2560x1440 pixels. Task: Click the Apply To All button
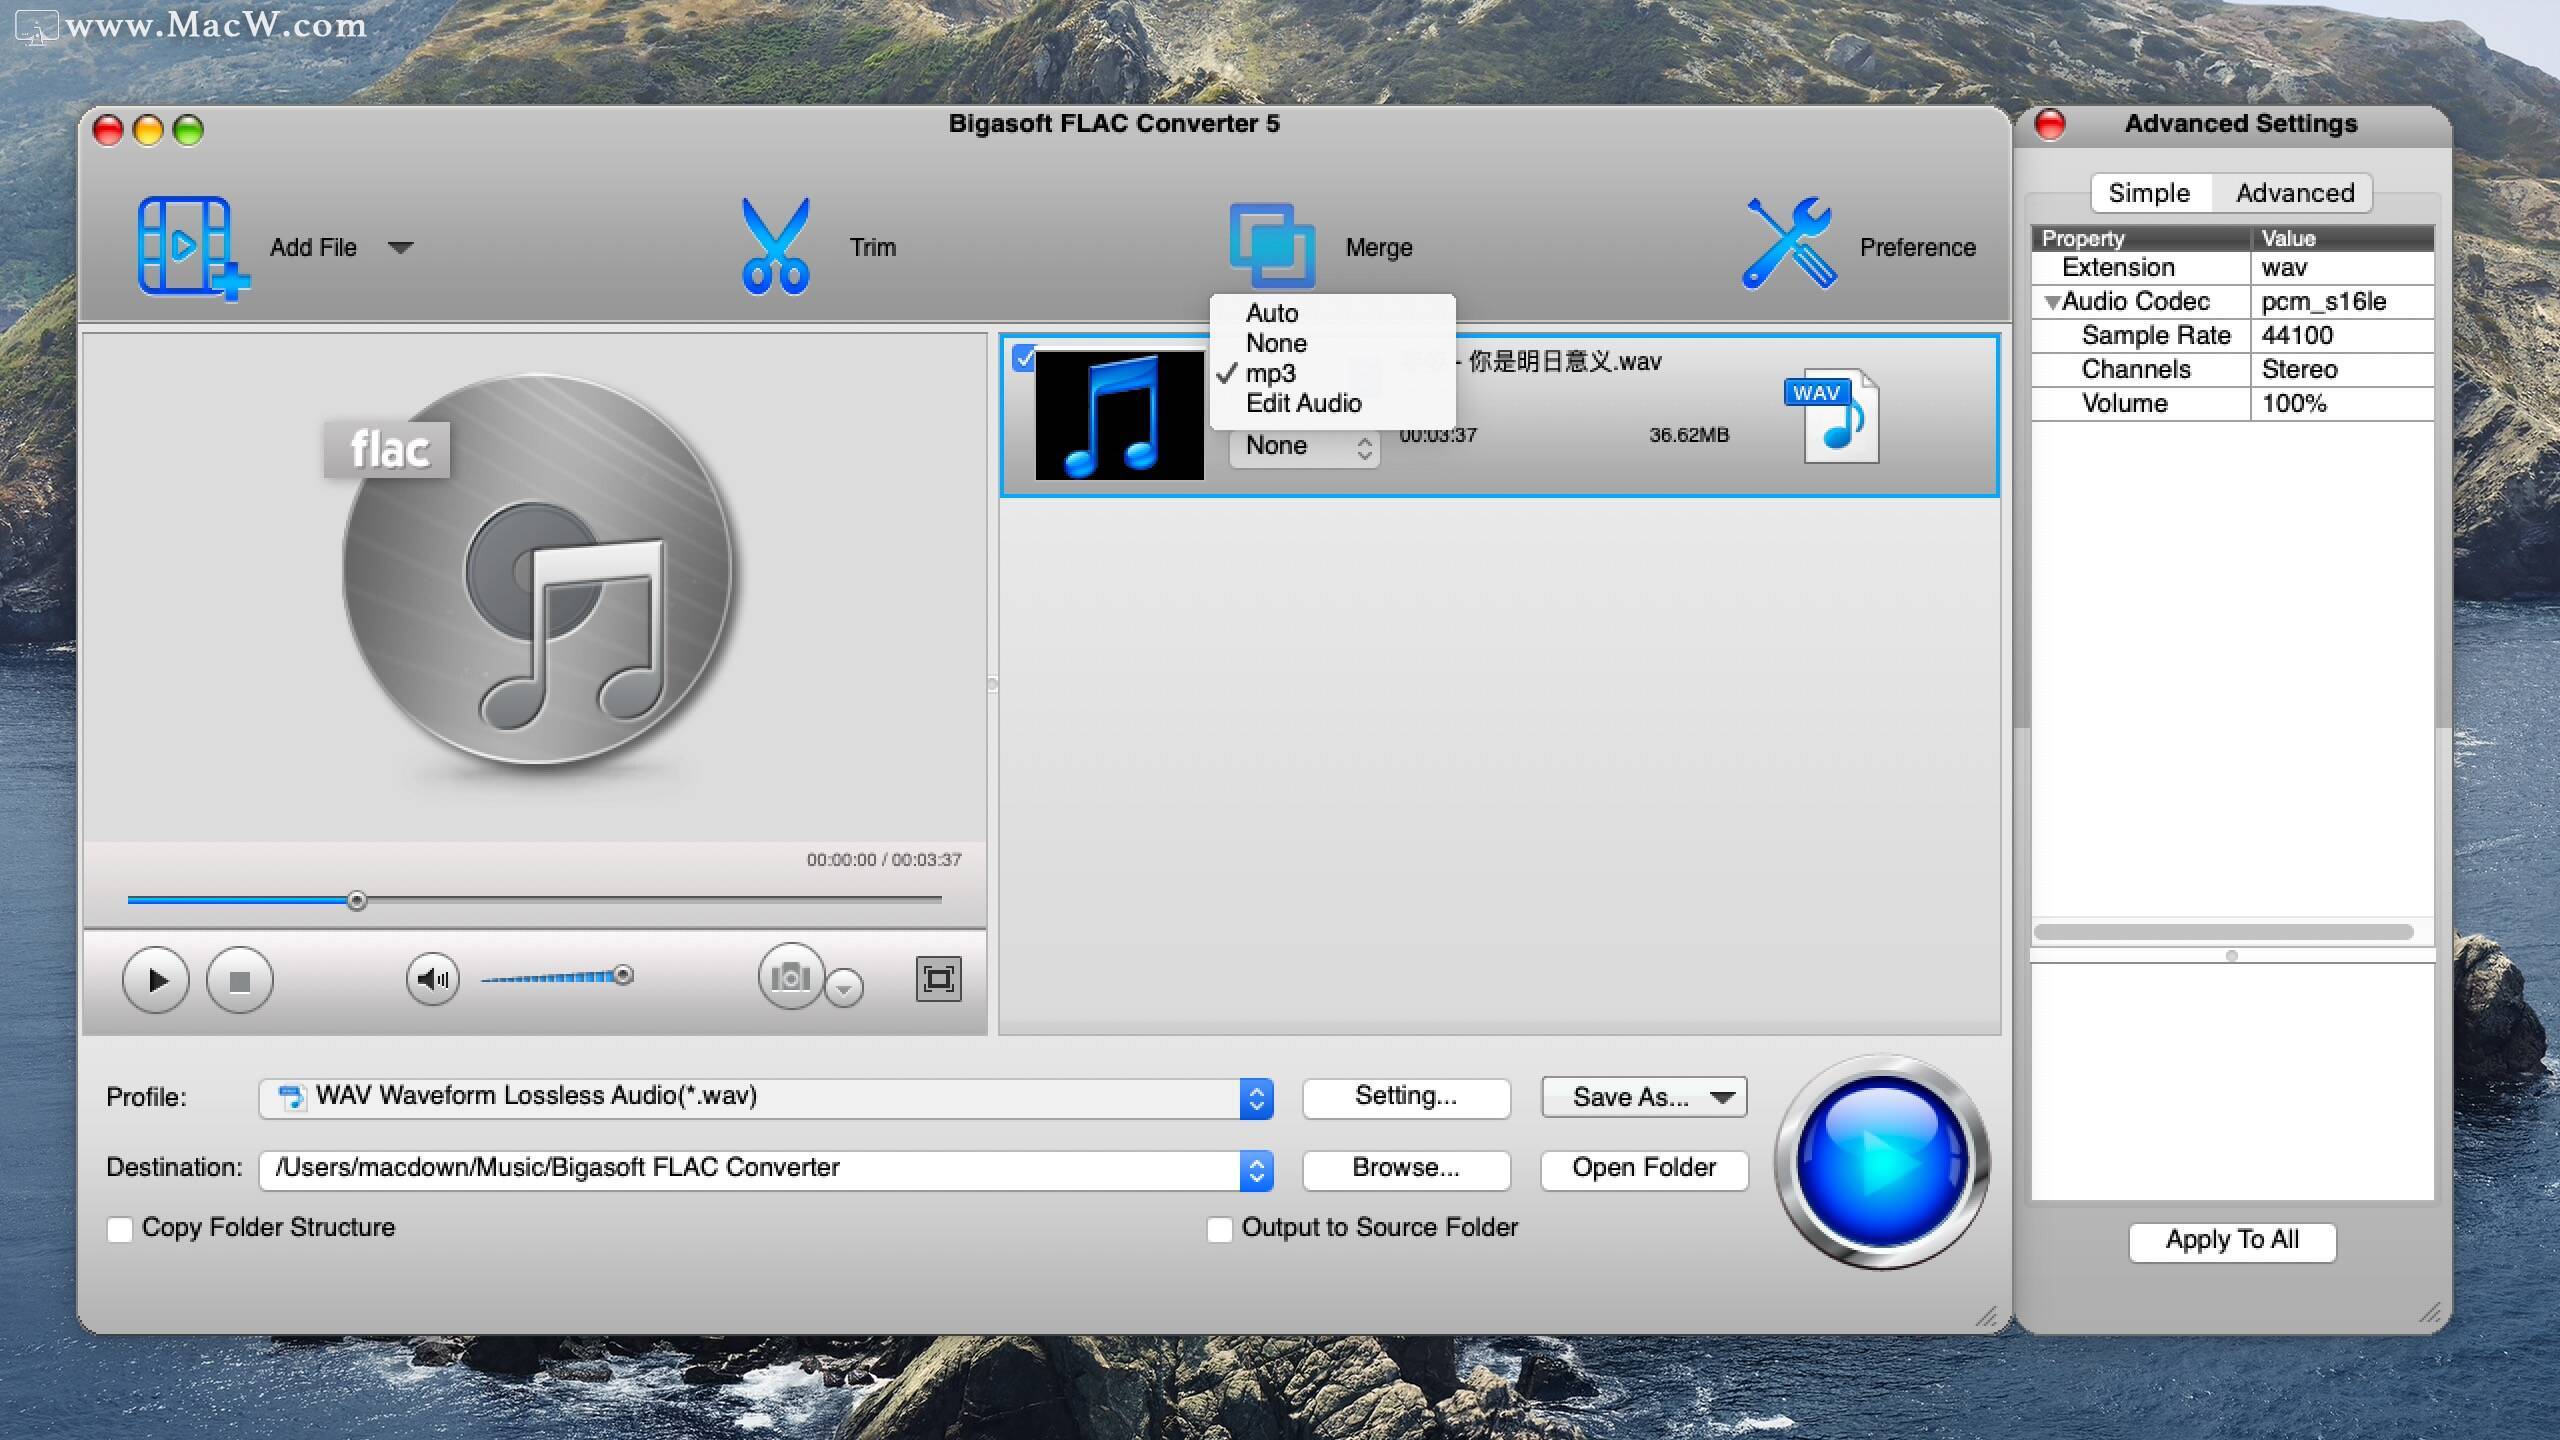[2232, 1241]
